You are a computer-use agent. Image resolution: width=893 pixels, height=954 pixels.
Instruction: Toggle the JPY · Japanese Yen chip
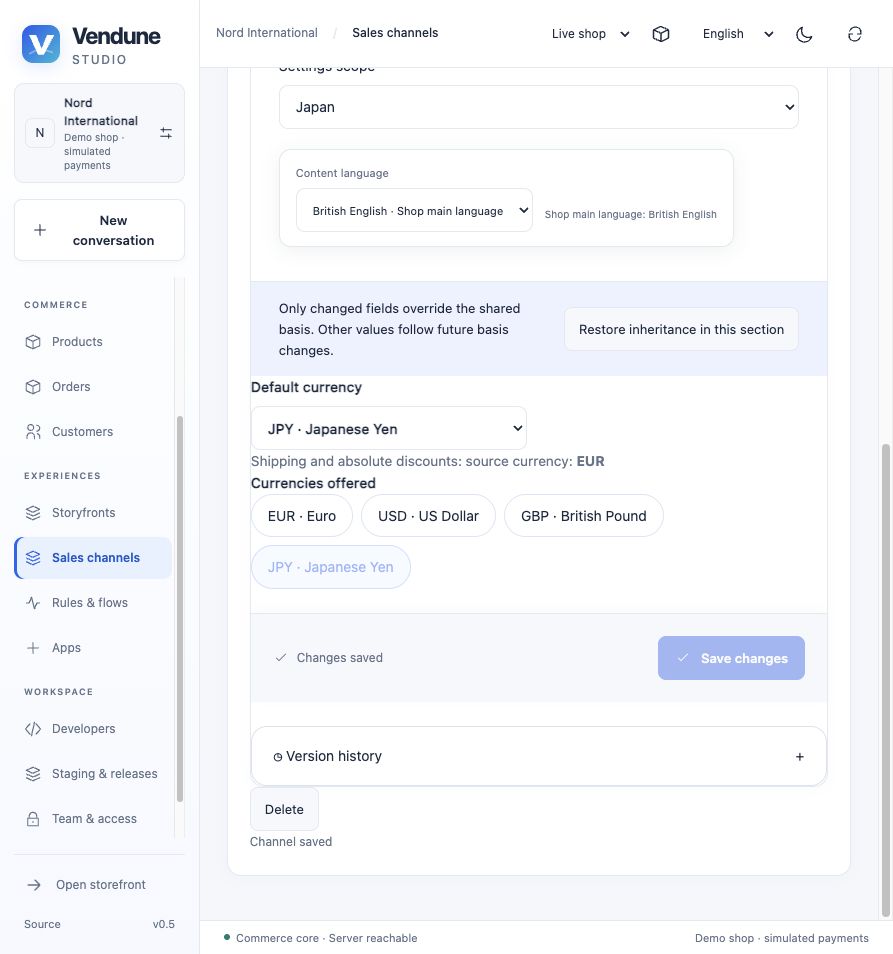pyautogui.click(x=331, y=567)
